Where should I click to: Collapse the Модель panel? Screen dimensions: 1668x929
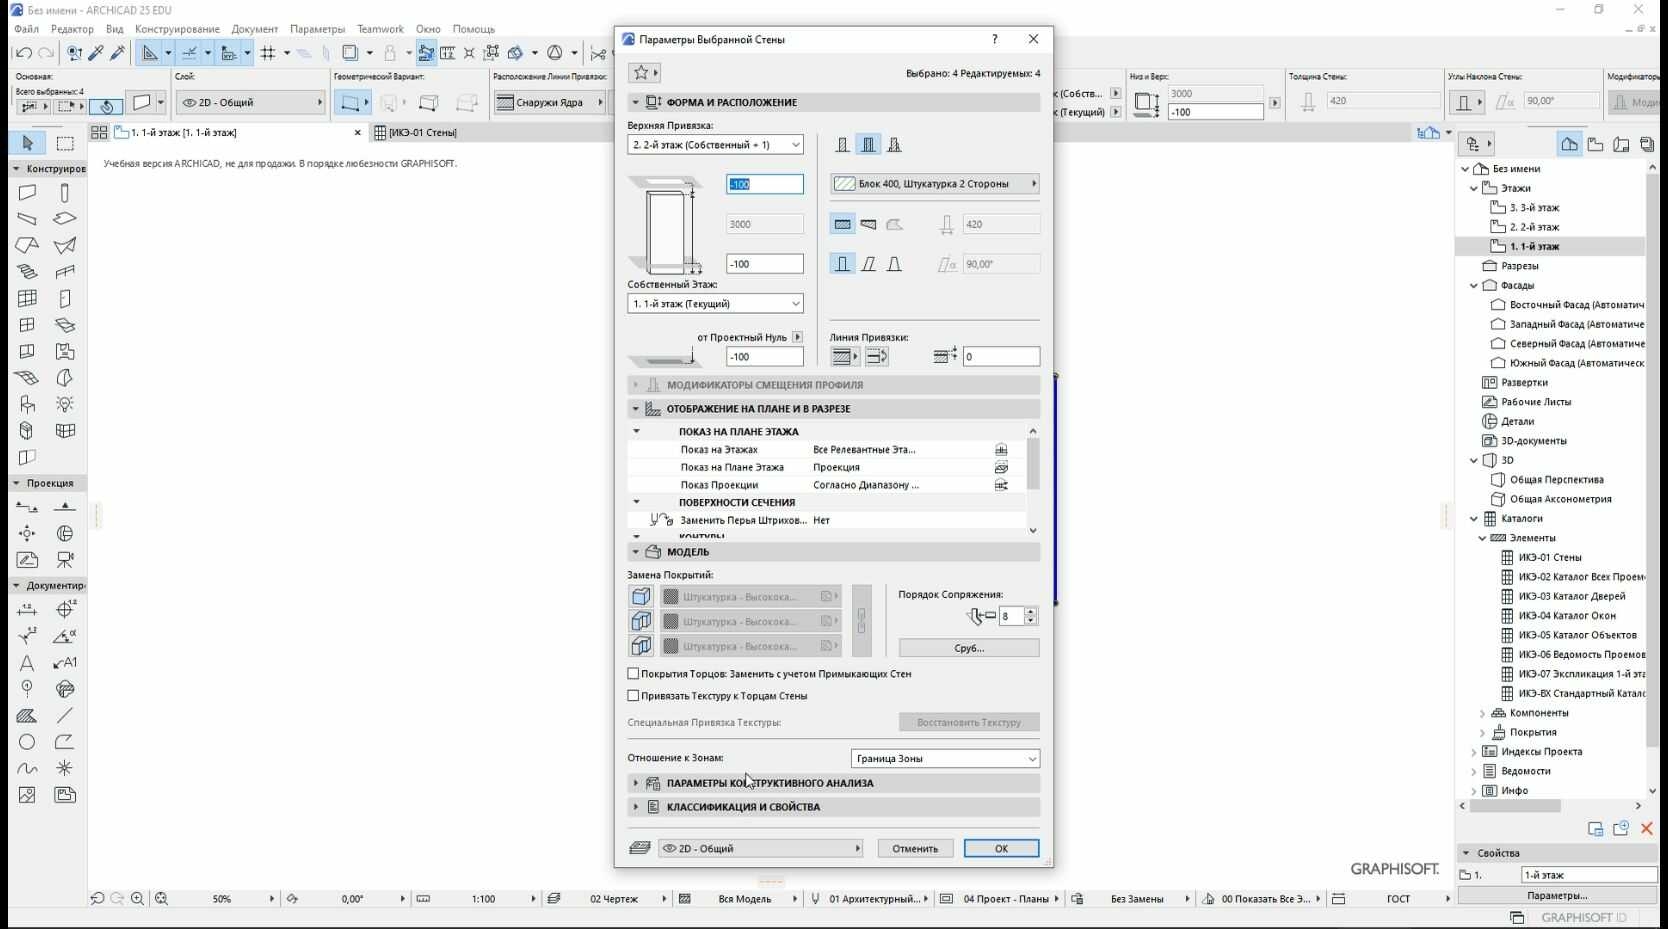pos(834,552)
